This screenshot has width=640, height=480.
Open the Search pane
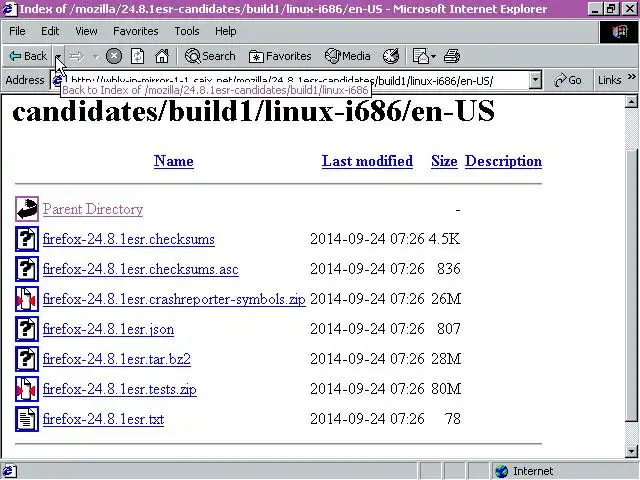(x=210, y=56)
